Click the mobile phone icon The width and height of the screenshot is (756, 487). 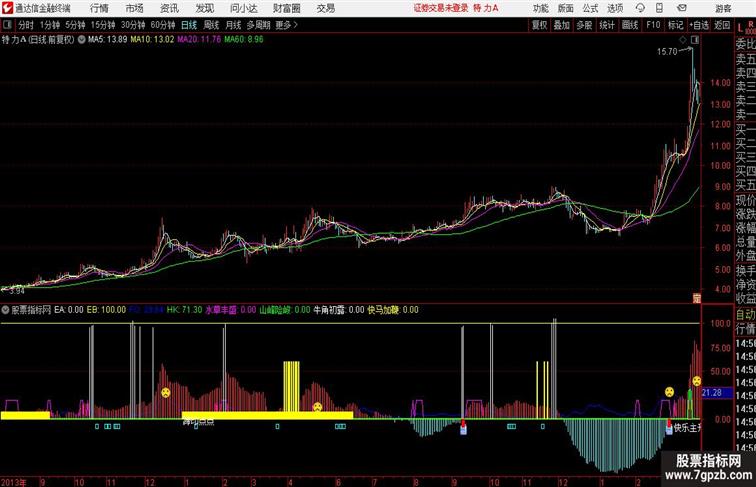(660, 8)
